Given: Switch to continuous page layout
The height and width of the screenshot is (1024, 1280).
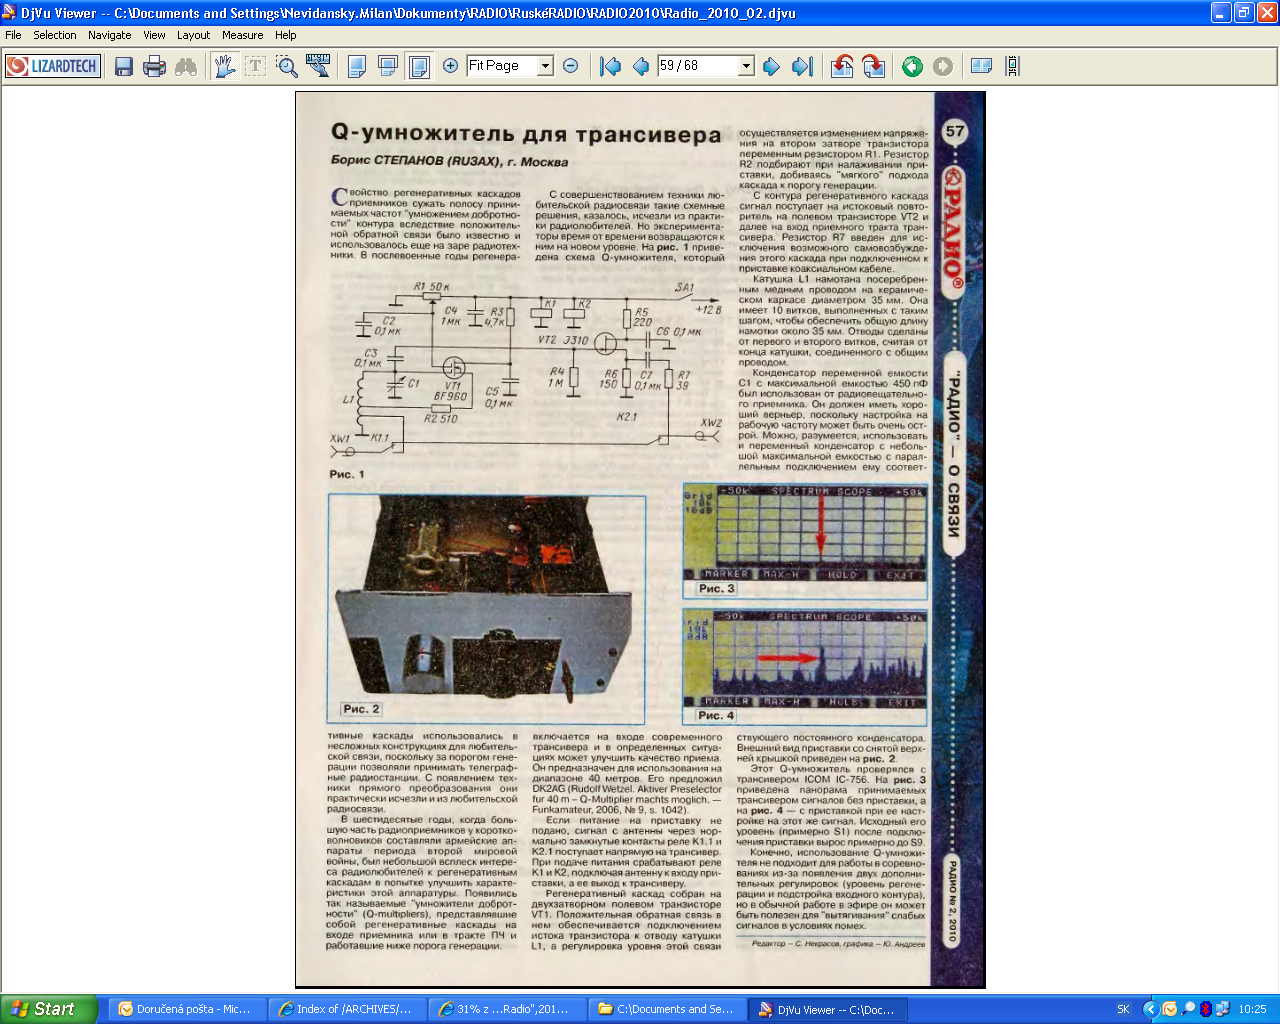Looking at the screenshot, I should pyautogui.click(x=388, y=66).
